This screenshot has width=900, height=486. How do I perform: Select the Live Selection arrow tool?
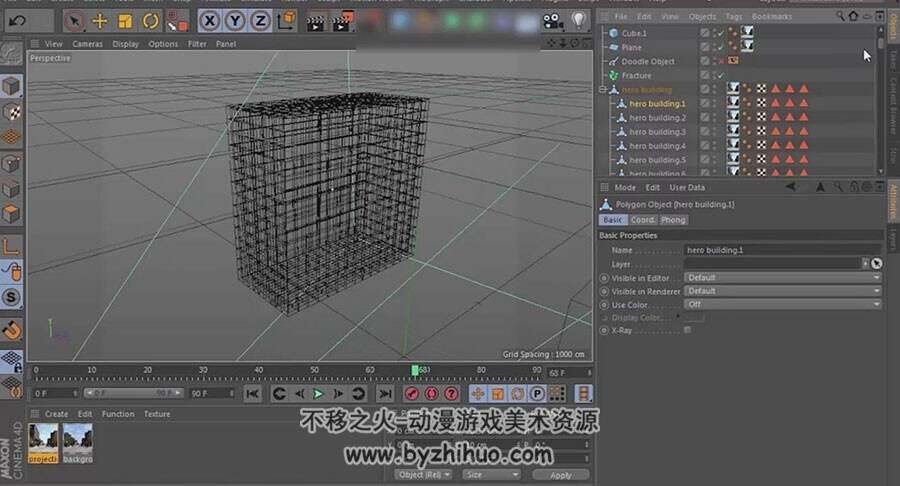74,21
